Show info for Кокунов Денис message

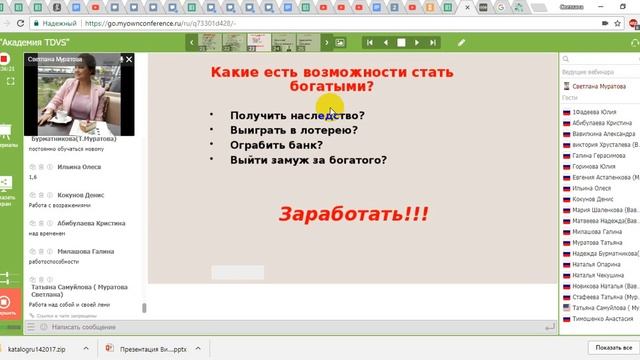point(50,195)
